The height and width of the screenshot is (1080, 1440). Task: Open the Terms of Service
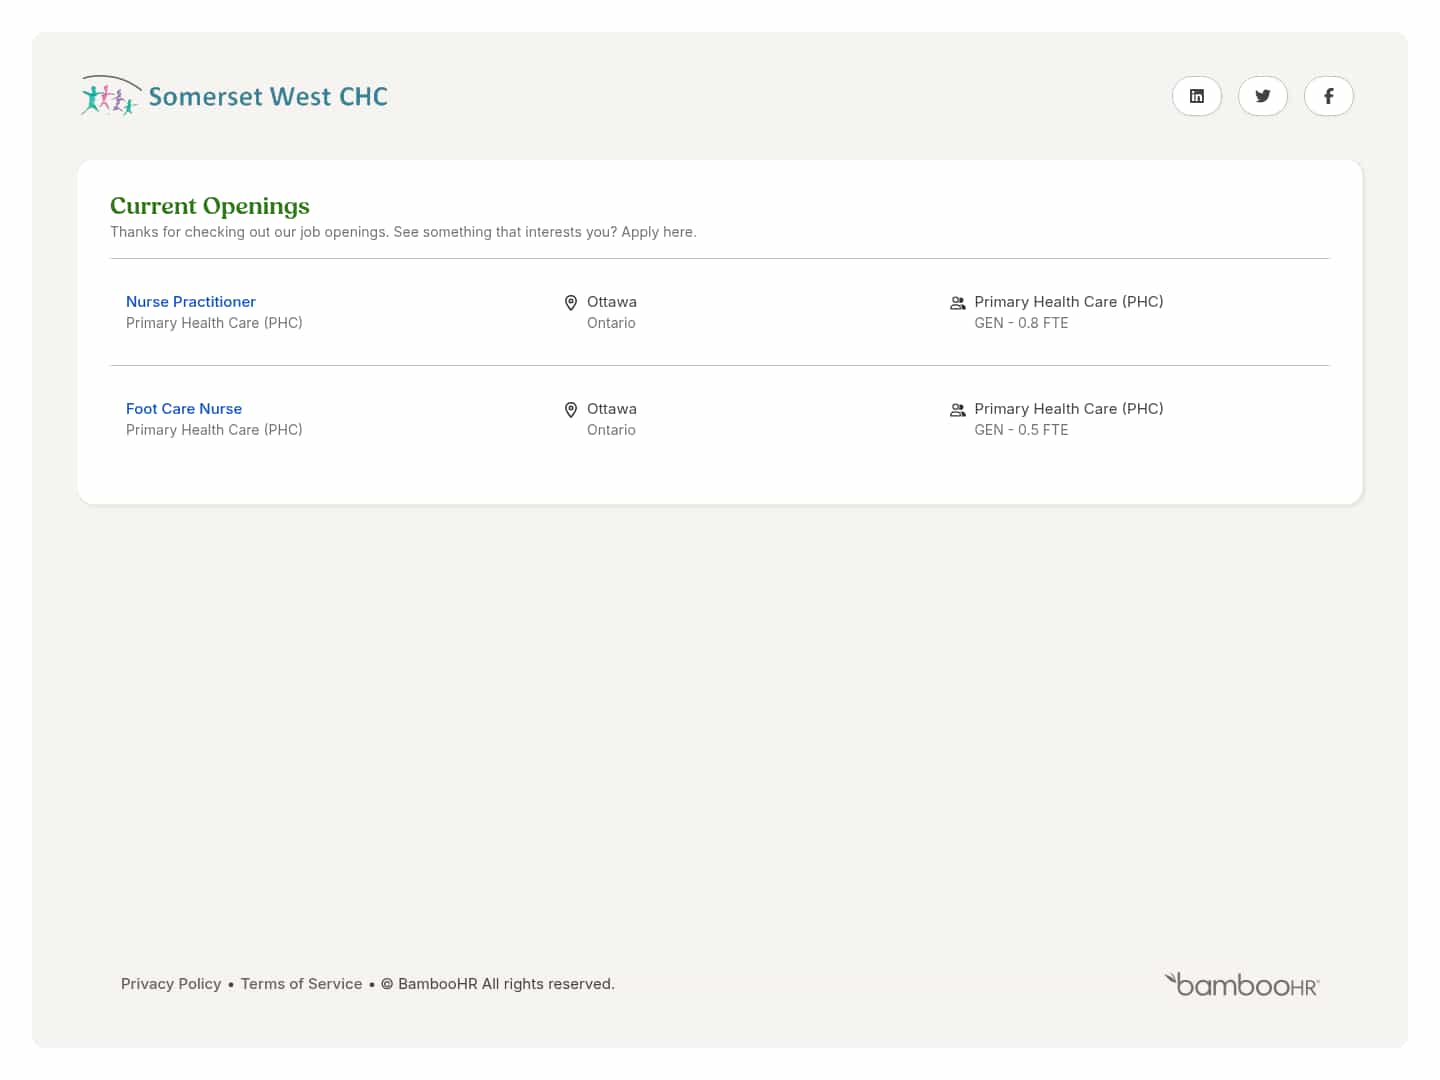301,984
